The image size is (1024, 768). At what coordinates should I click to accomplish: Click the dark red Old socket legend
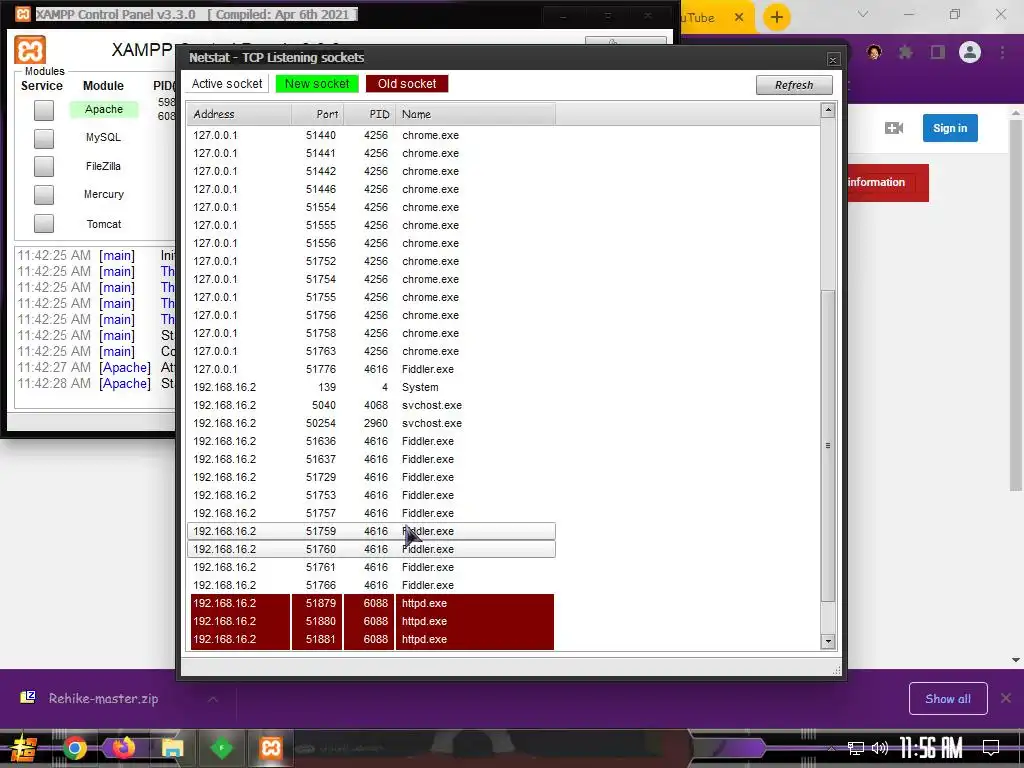(x=407, y=84)
